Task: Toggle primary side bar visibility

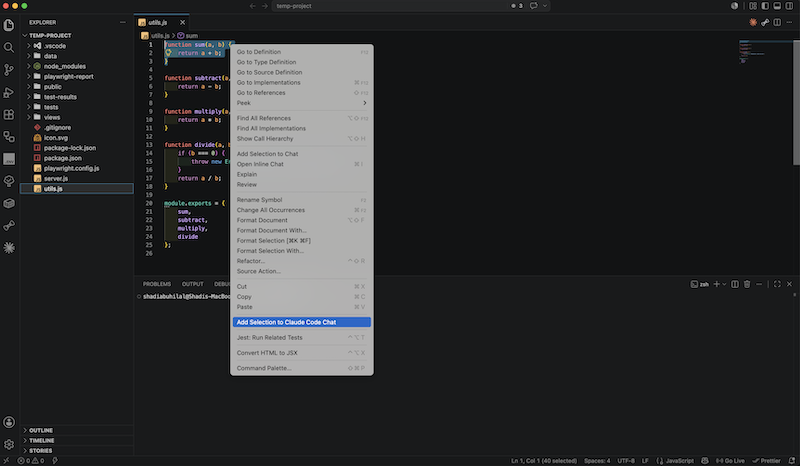Action: click(x=765, y=6)
